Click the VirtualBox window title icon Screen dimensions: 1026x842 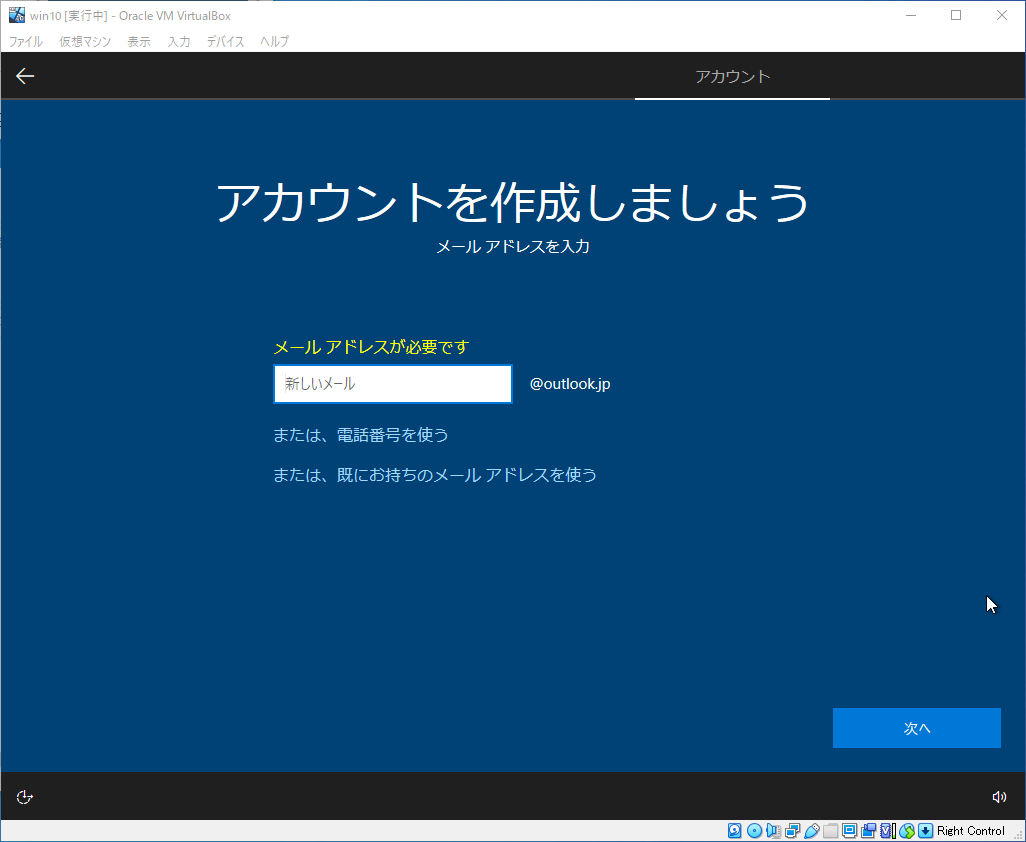point(16,15)
